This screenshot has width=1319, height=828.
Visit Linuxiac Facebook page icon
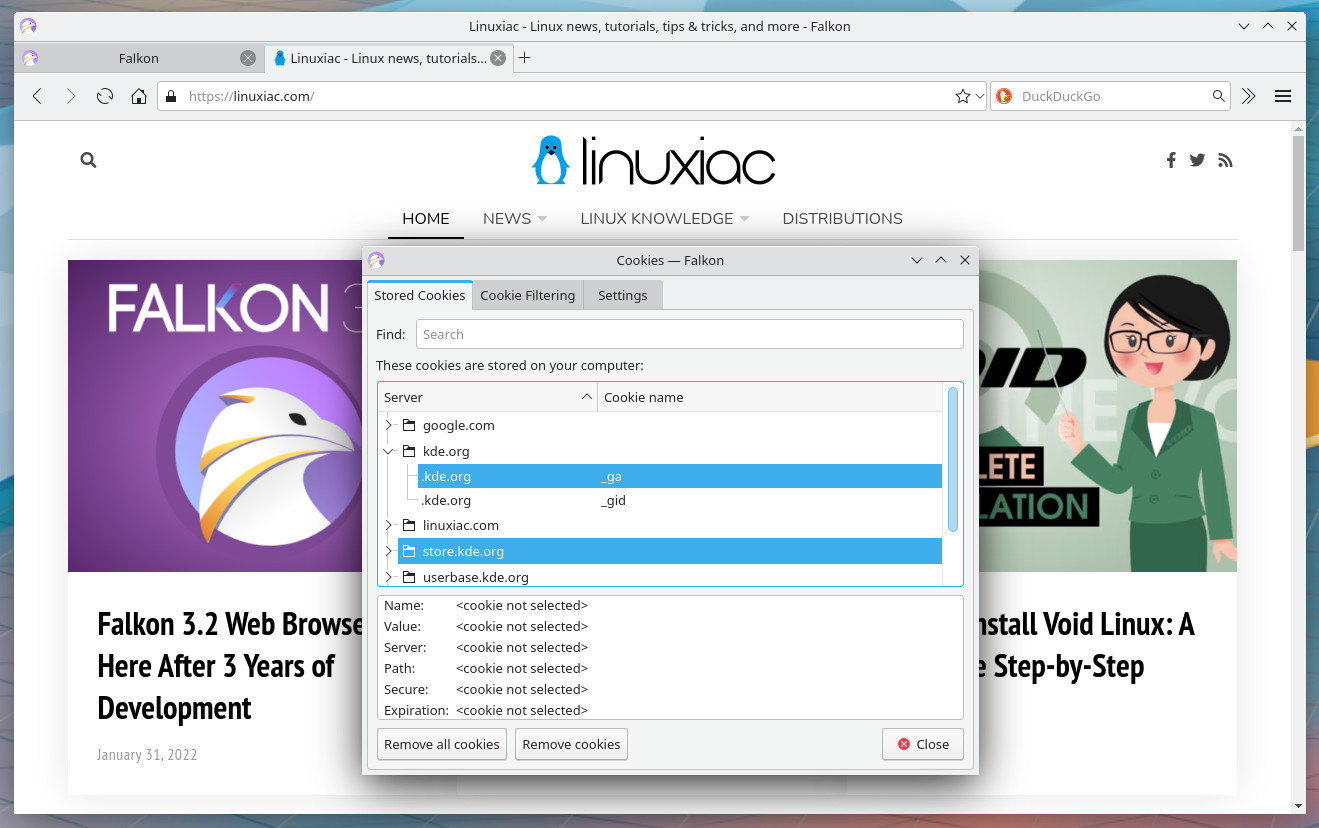pyautogui.click(x=1171, y=160)
